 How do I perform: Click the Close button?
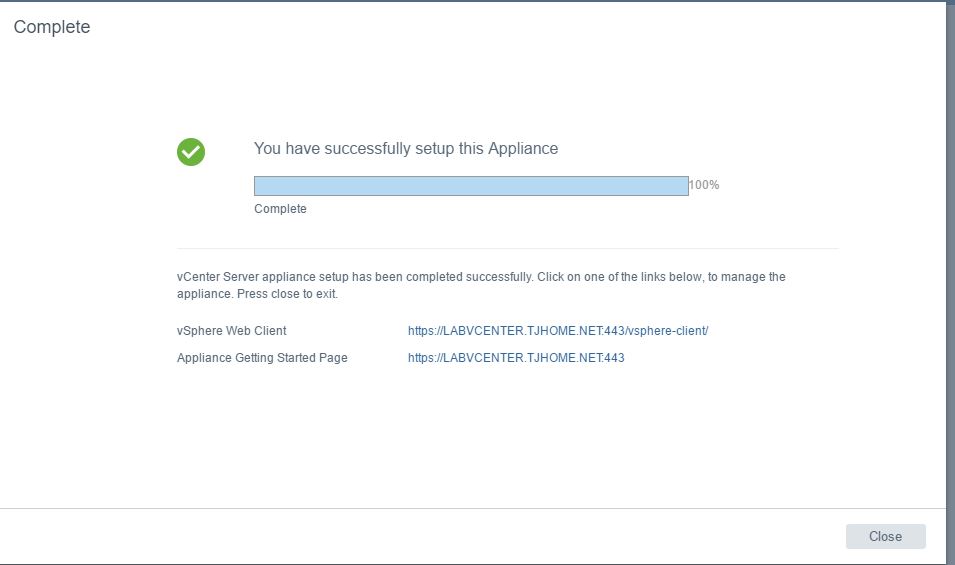pos(886,536)
